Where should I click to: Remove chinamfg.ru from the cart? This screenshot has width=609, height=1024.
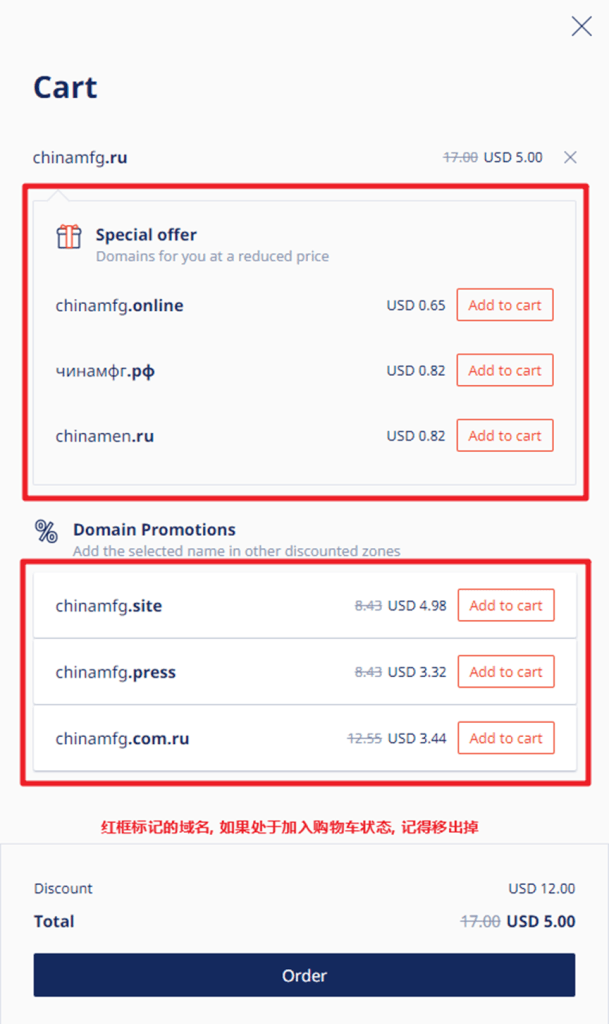[570, 157]
